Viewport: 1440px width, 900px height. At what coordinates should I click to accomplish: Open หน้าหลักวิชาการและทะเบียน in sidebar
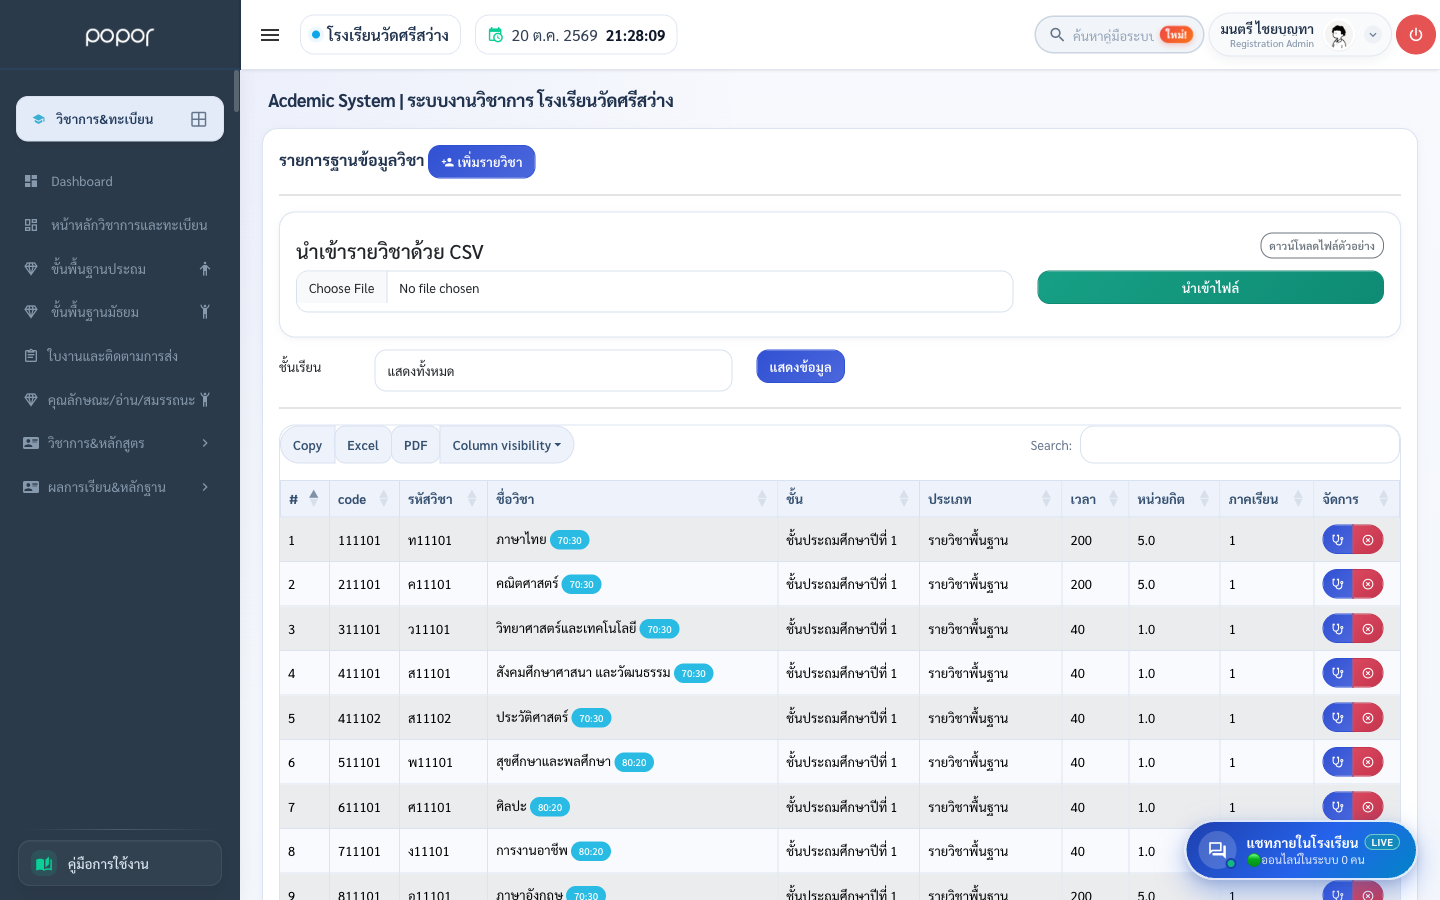[120, 225]
